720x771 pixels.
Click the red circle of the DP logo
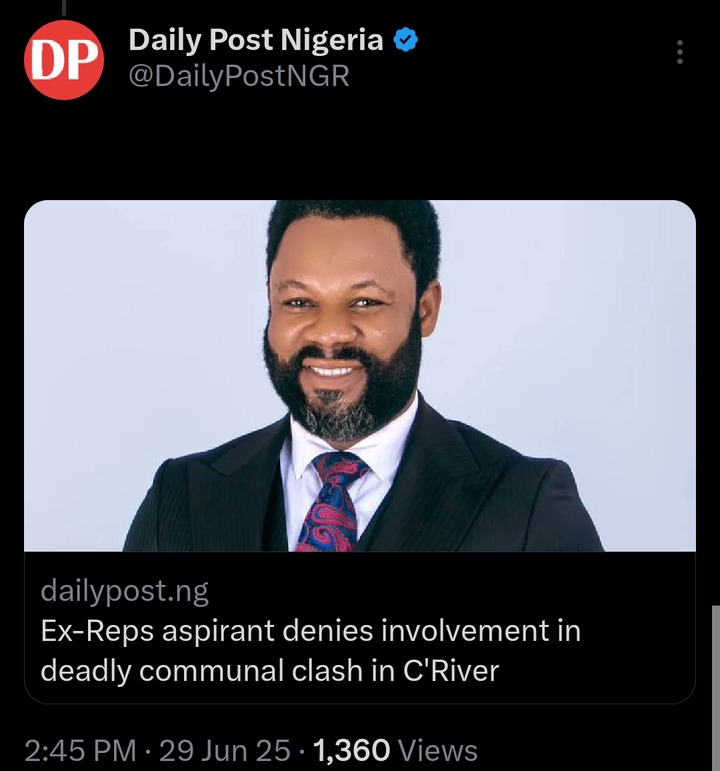pos(38,40)
